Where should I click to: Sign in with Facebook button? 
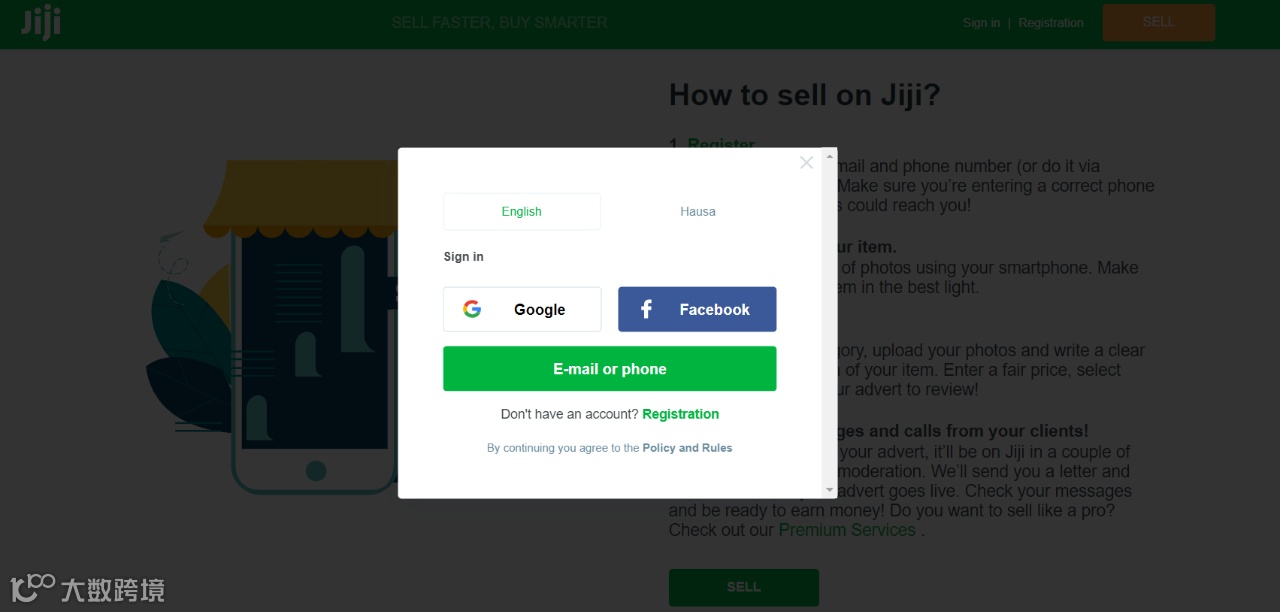697,309
